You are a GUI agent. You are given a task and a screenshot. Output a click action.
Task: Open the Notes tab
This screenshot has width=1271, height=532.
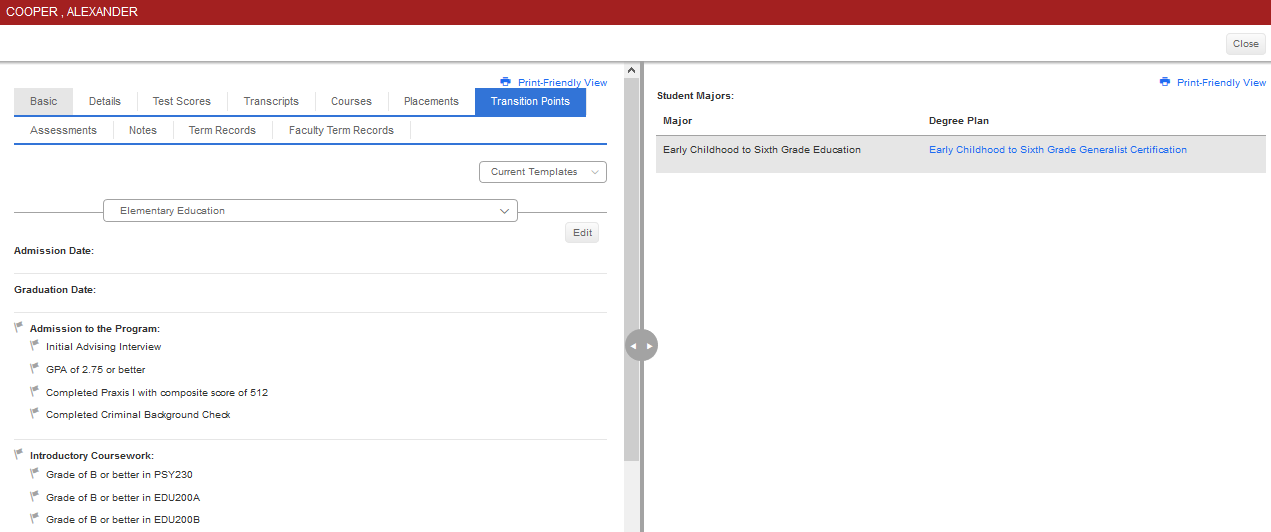[x=143, y=130]
